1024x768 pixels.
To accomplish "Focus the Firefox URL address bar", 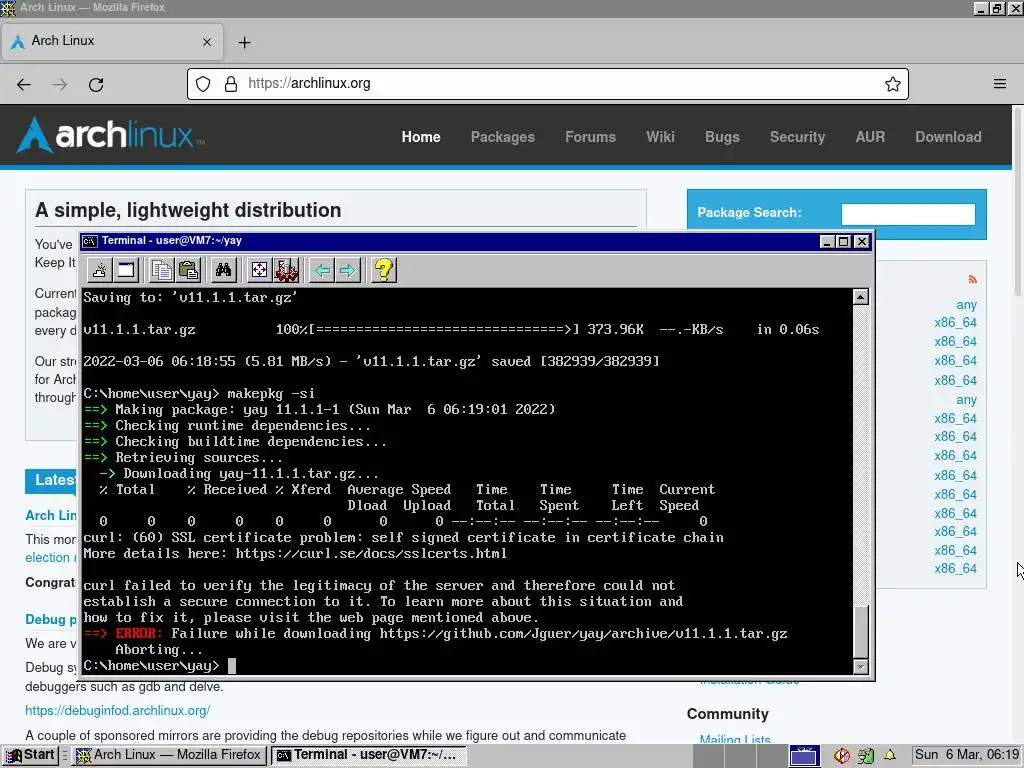I will tap(547, 84).
